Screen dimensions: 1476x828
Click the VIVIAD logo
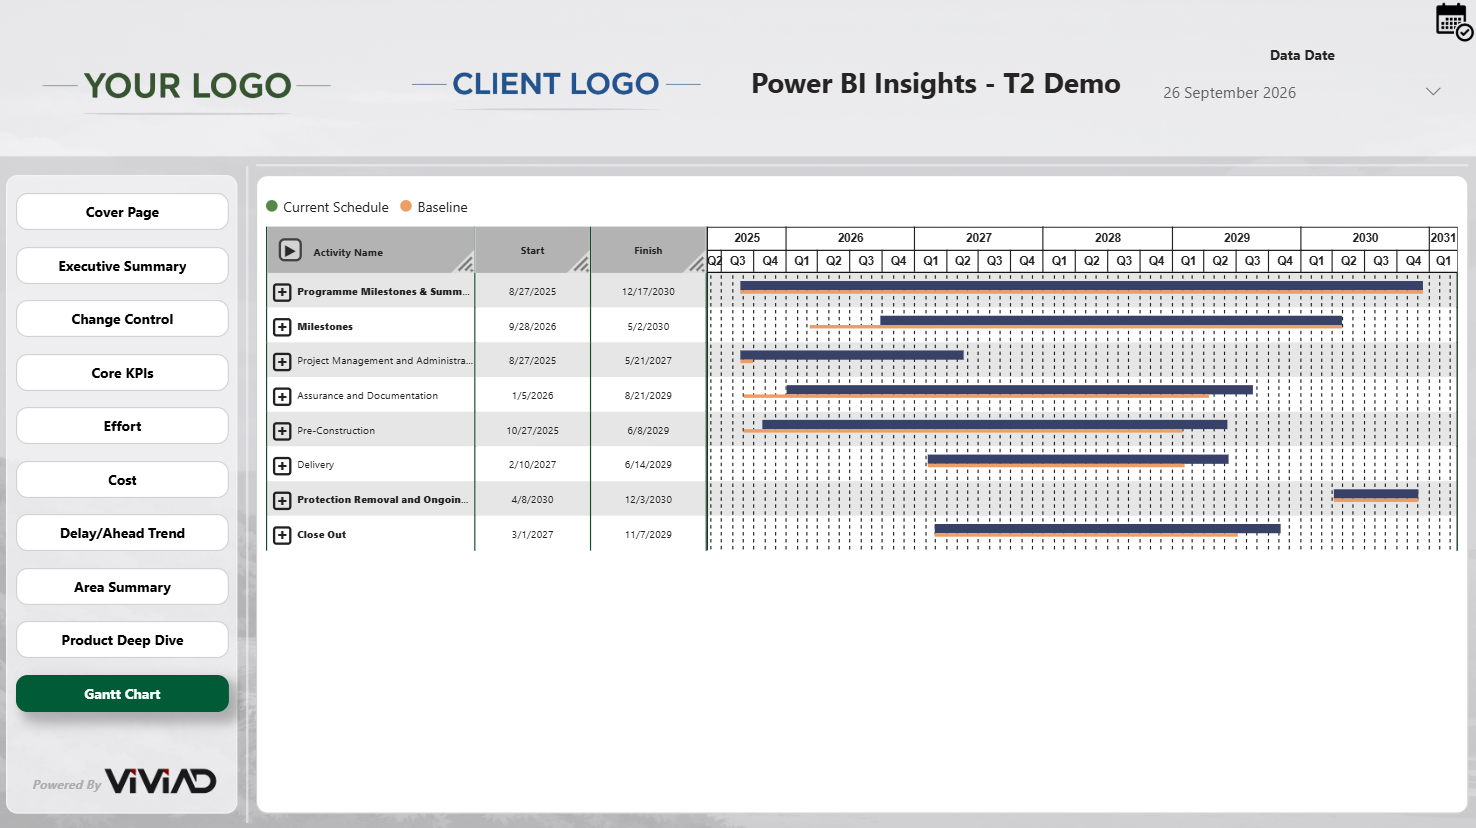(x=160, y=781)
